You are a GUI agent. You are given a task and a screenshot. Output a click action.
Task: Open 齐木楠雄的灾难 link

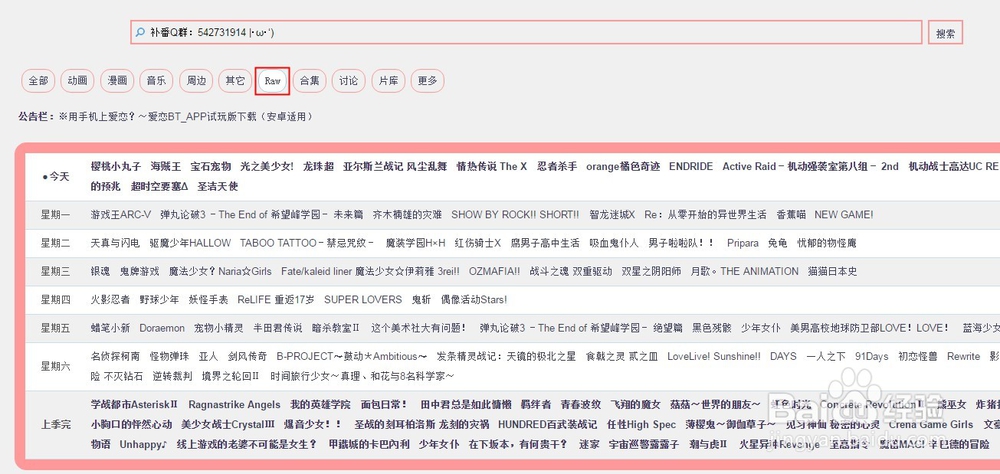tap(407, 215)
